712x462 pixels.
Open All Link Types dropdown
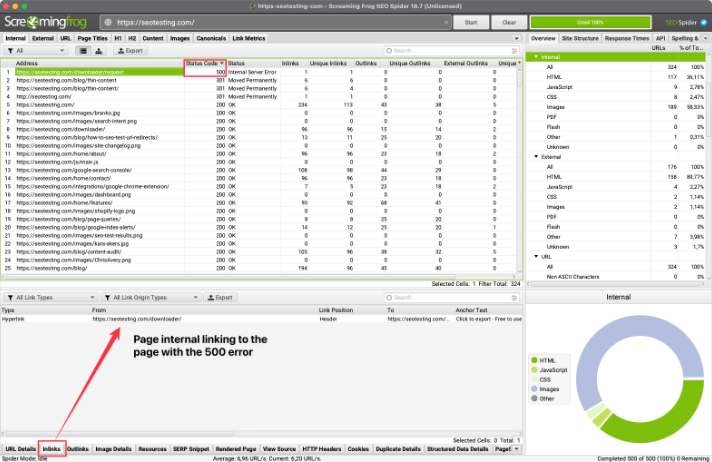click(x=51, y=298)
